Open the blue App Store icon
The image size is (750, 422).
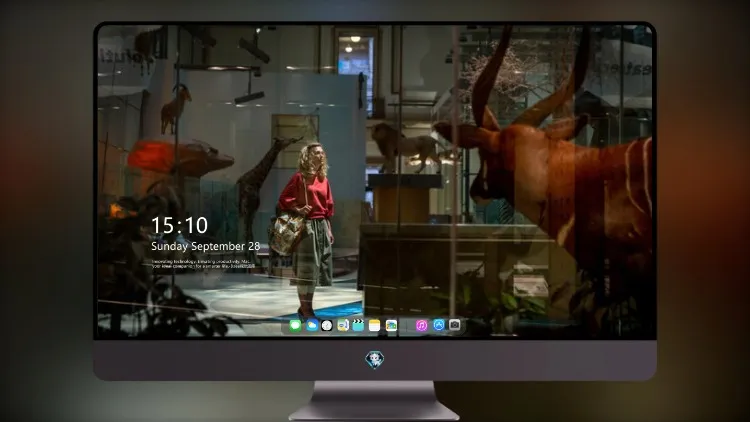pyautogui.click(x=439, y=325)
